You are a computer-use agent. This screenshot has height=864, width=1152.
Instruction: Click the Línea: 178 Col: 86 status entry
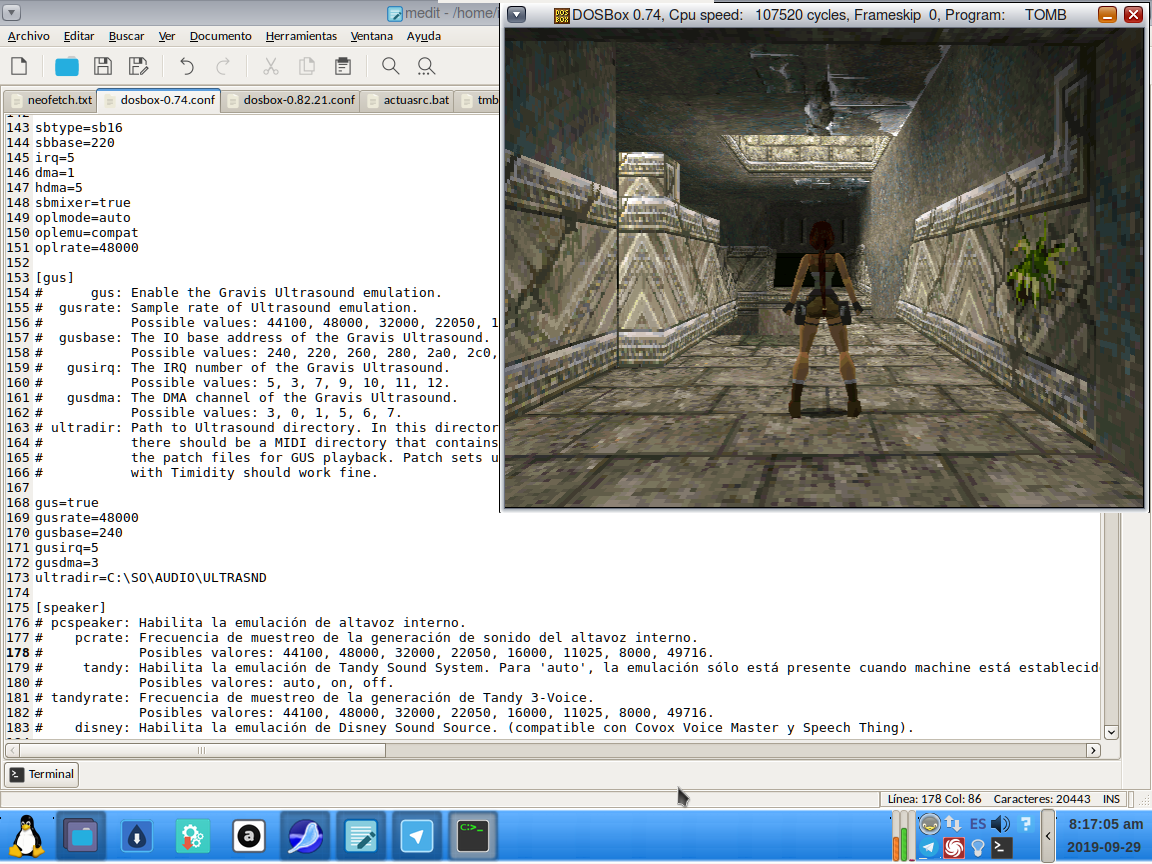934,799
